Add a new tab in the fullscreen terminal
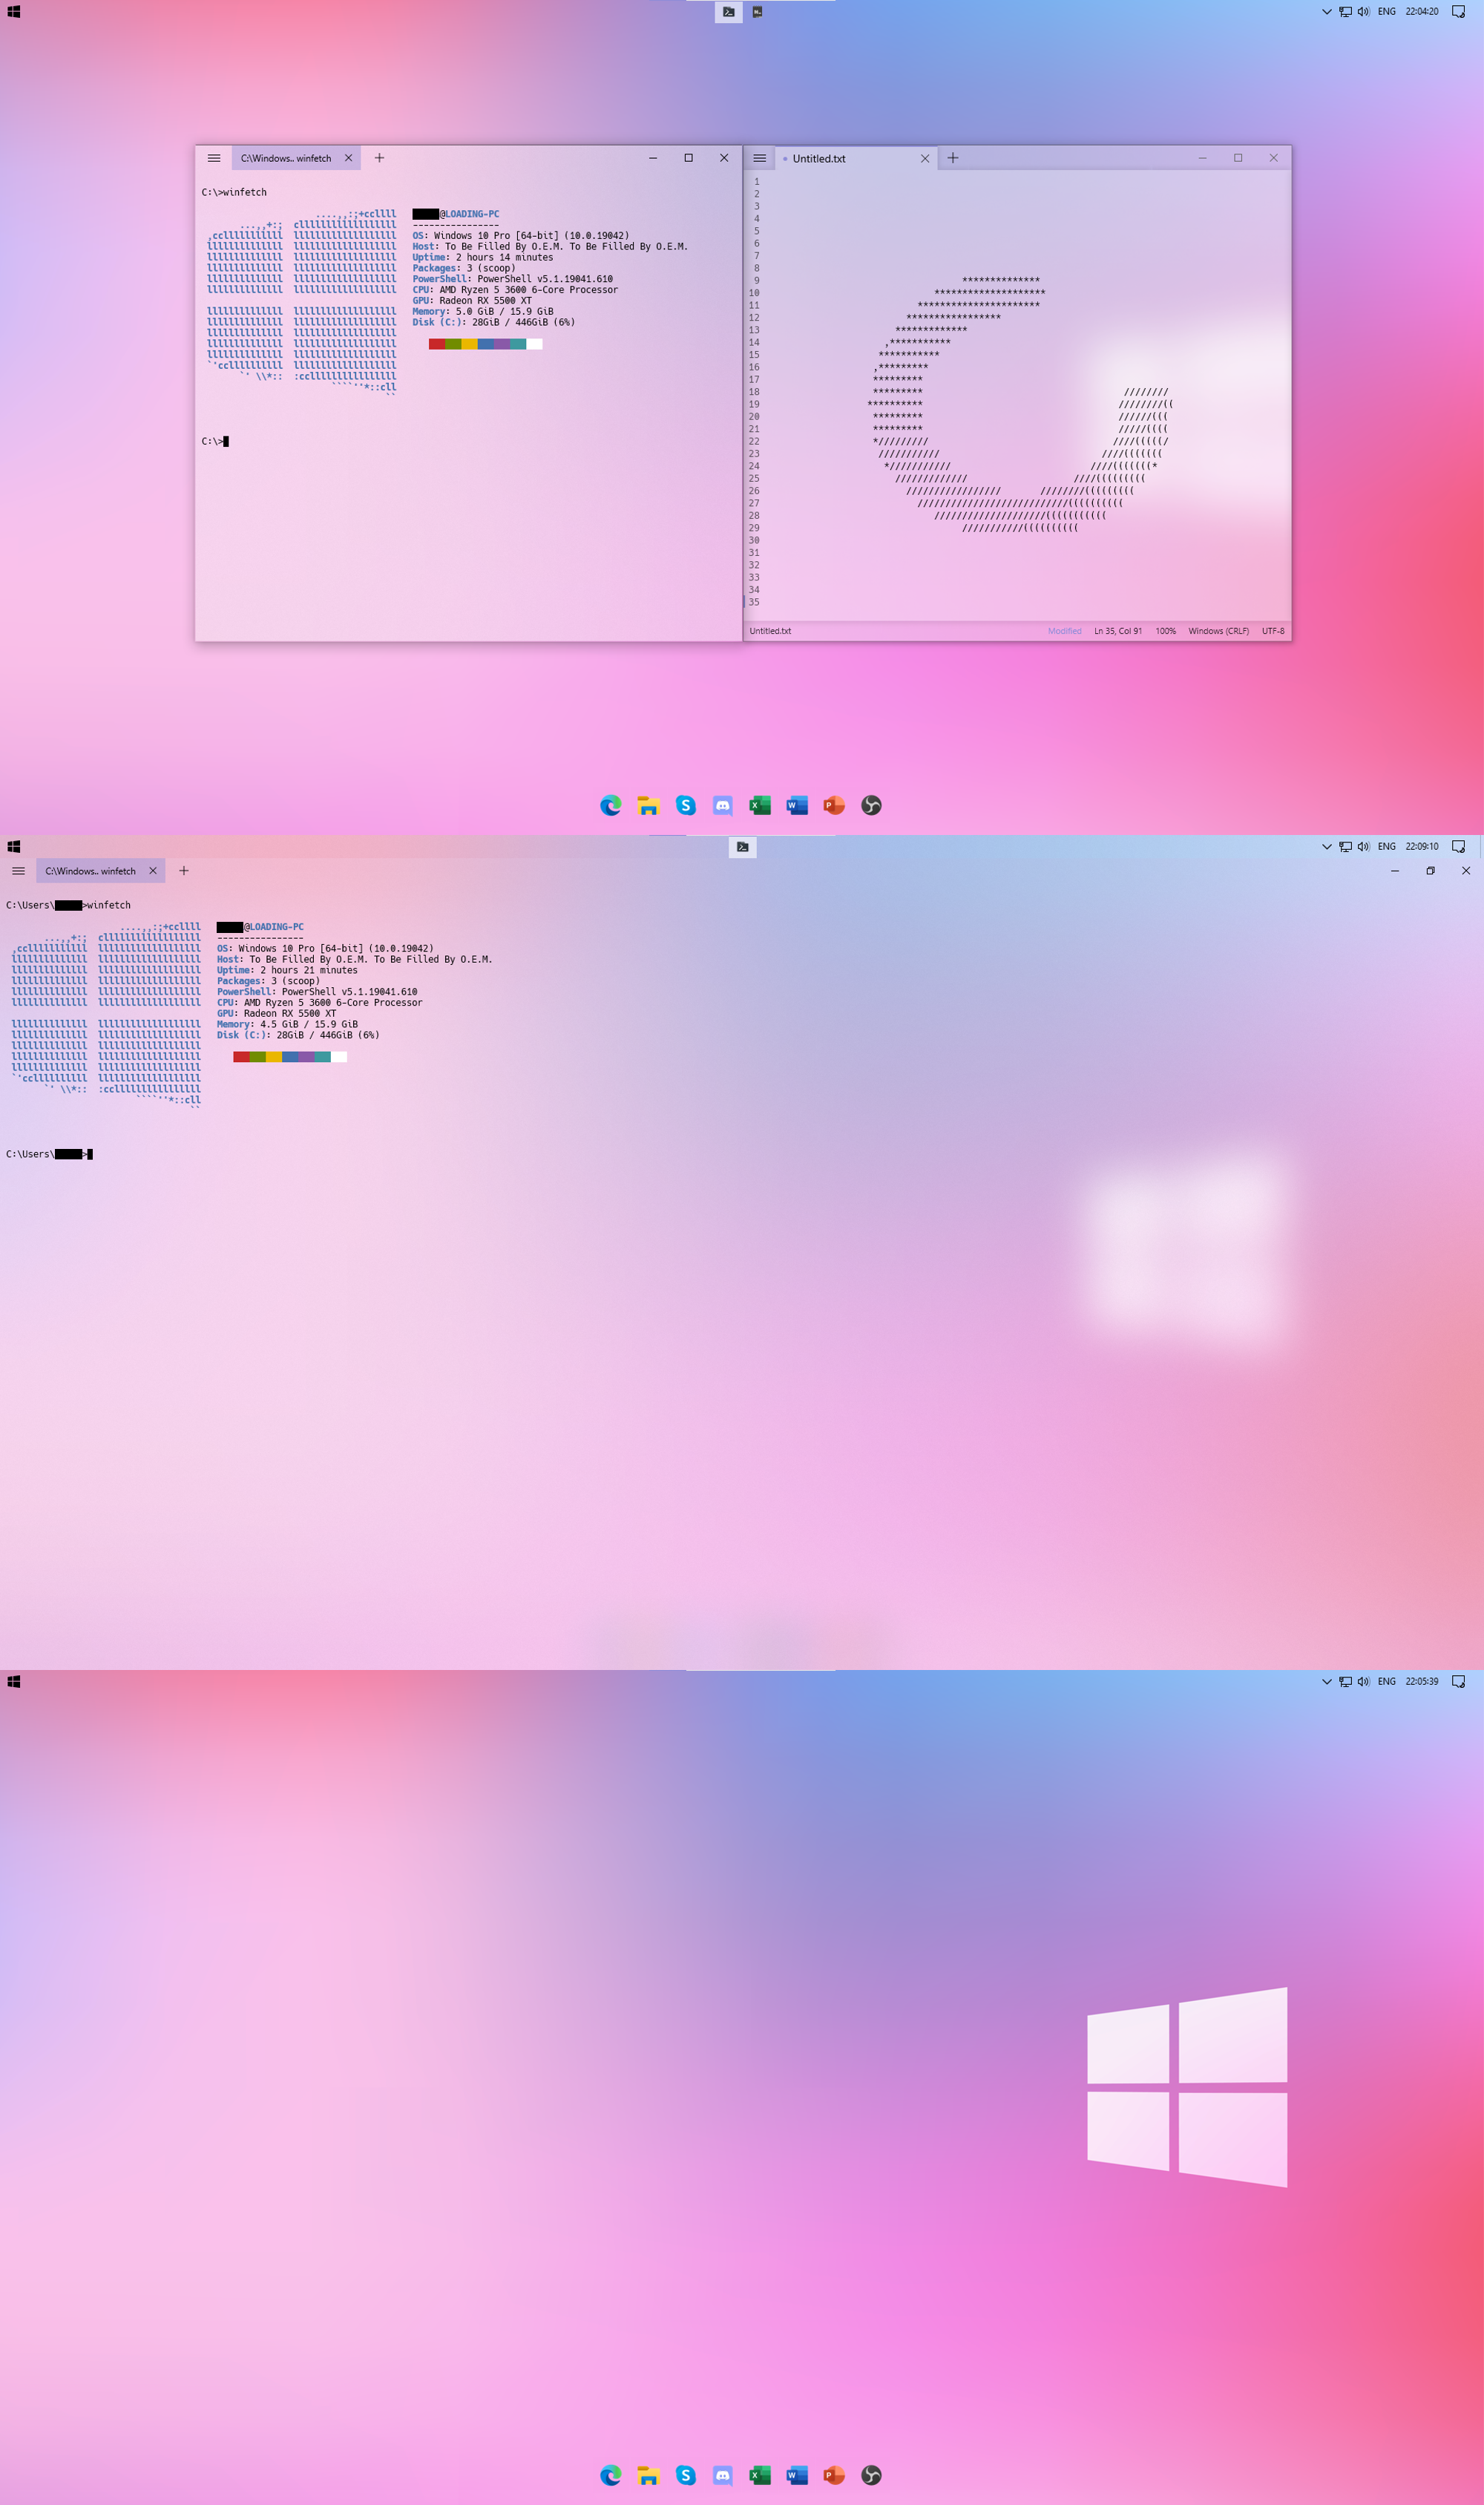The image size is (1484, 2505). tap(184, 871)
